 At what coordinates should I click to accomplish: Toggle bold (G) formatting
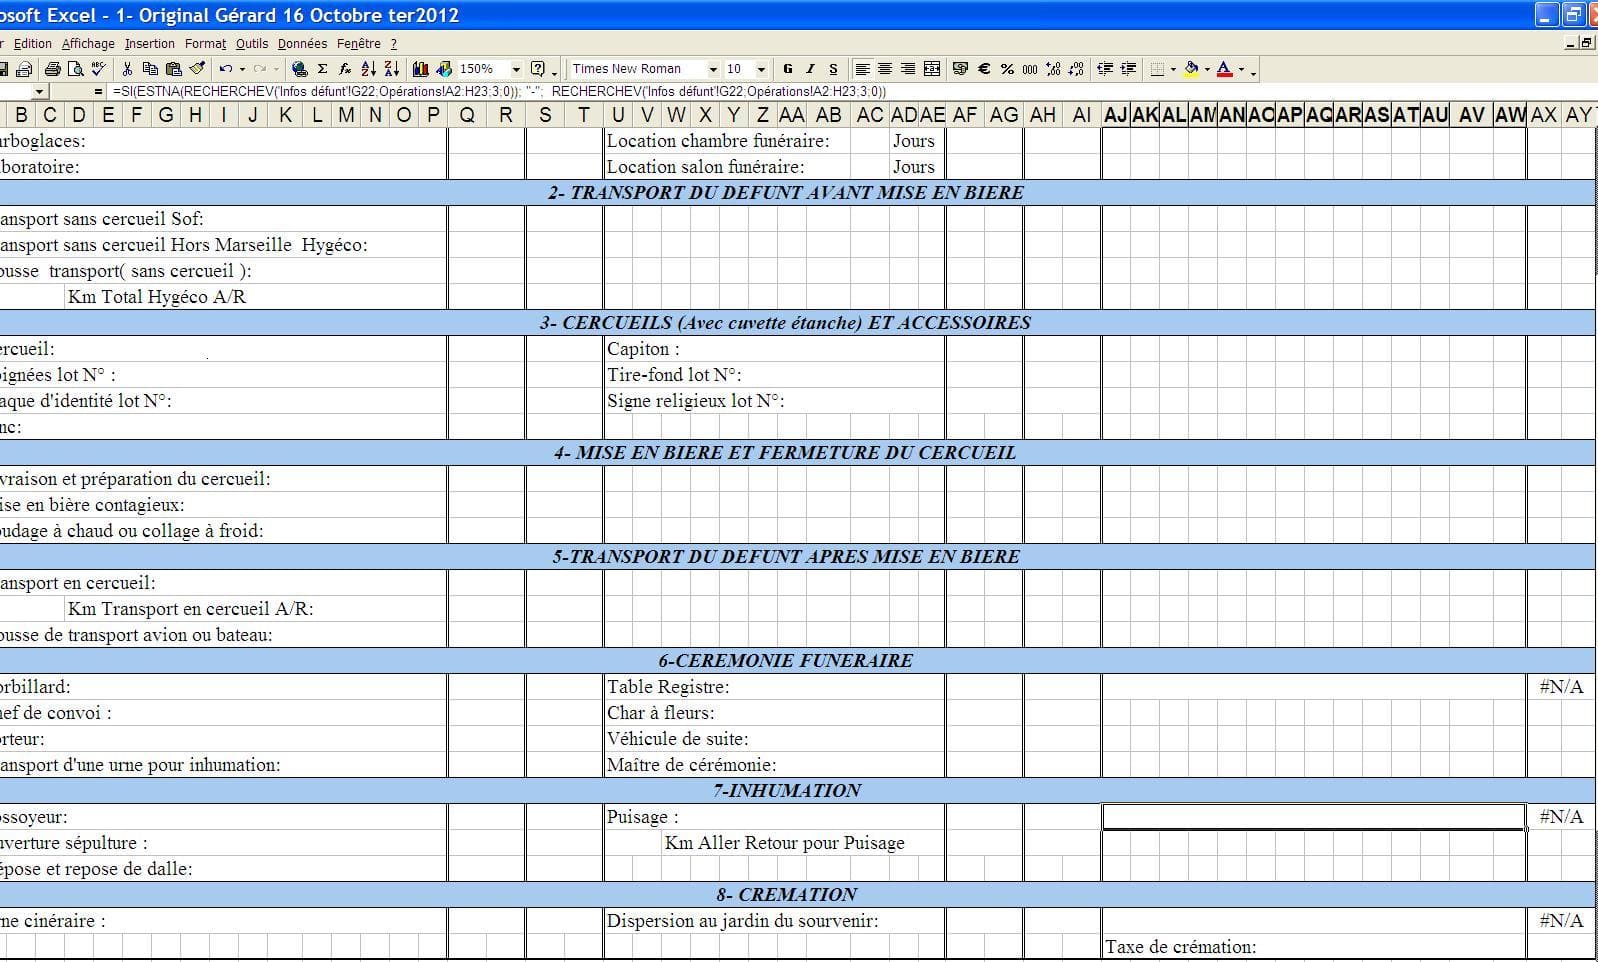tap(788, 69)
